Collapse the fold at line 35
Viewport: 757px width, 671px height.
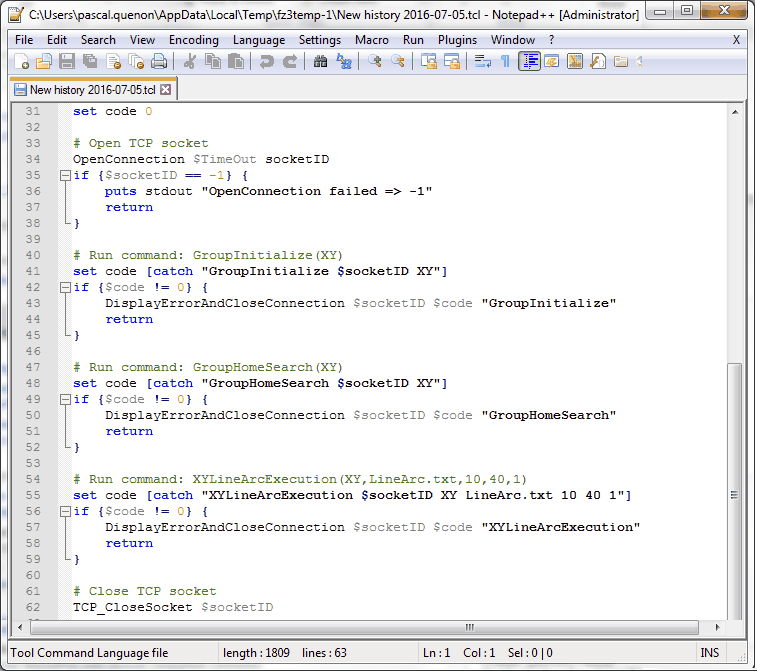[x=65, y=176]
